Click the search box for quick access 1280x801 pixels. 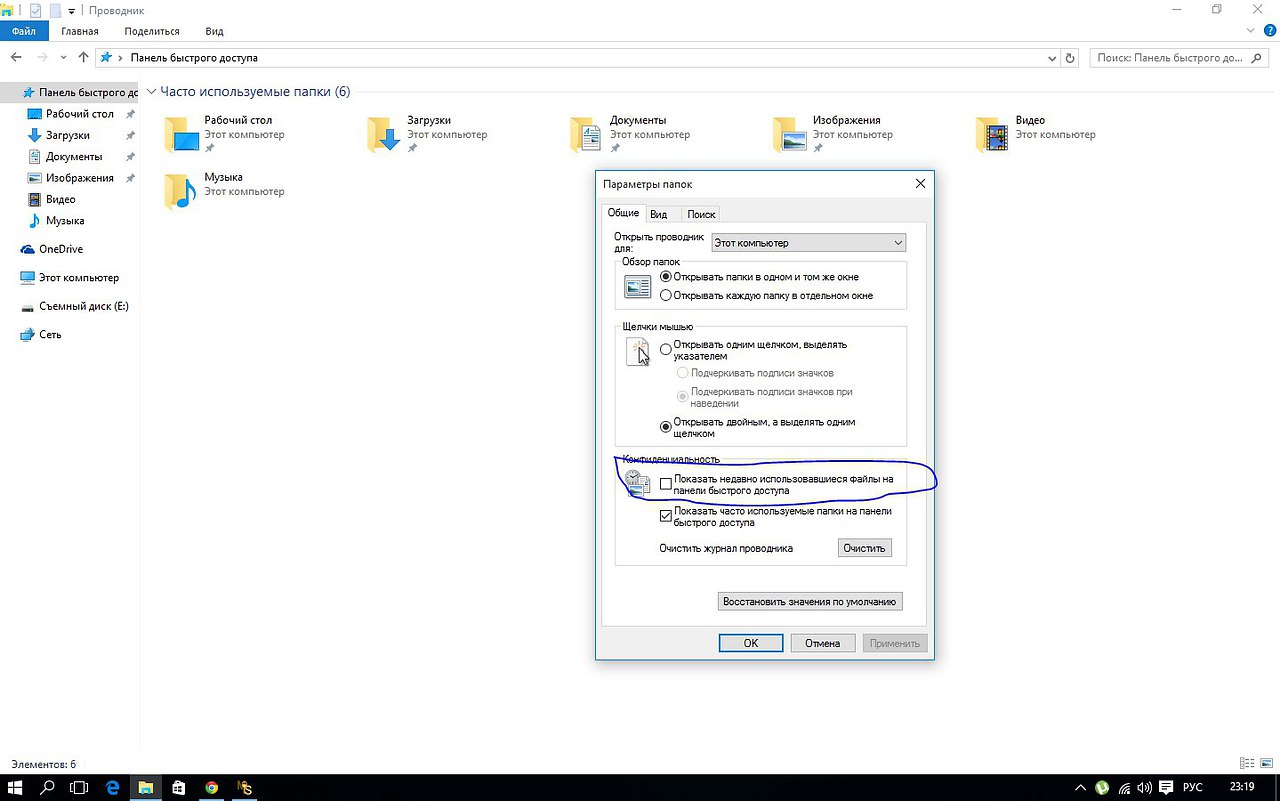(1180, 58)
